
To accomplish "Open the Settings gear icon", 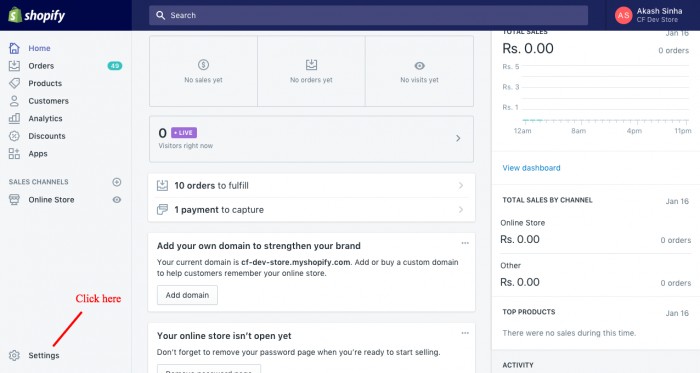I will [x=14, y=355].
